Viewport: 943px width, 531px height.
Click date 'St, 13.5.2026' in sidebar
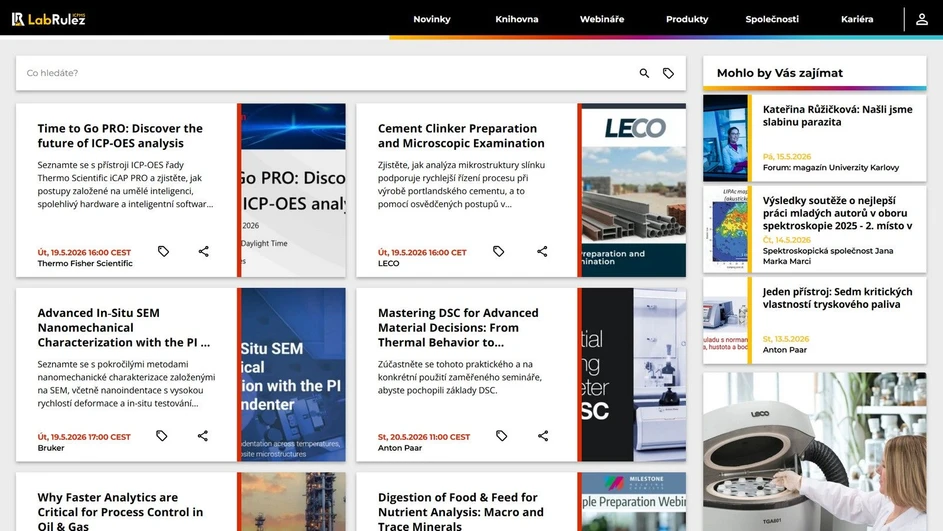click(786, 339)
